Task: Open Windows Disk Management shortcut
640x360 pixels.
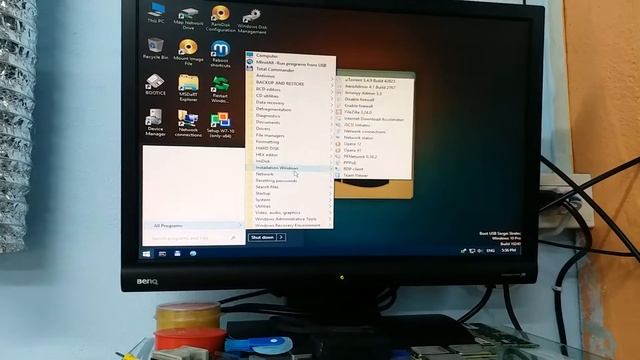Action: 252,21
